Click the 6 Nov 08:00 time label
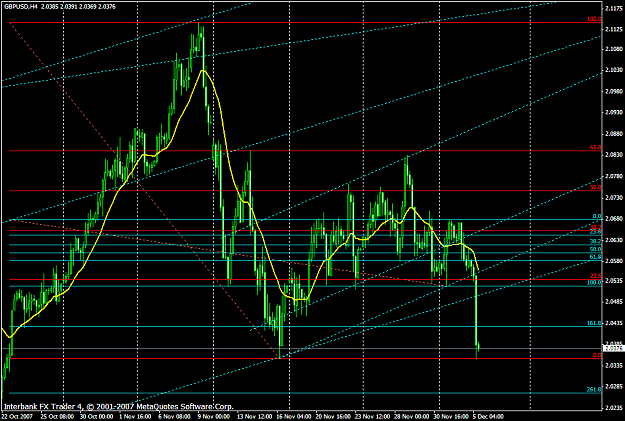Viewport: 625px width, 421px height. click(x=174, y=417)
